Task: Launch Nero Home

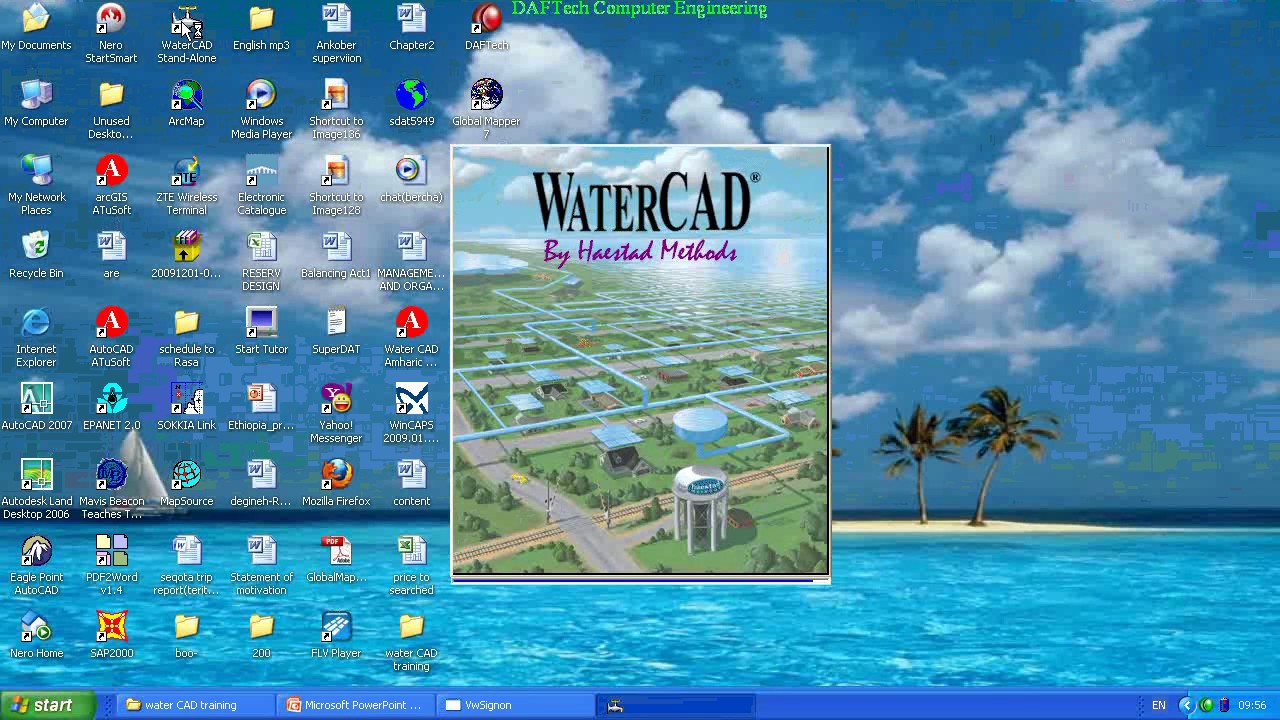Action: [x=36, y=627]
